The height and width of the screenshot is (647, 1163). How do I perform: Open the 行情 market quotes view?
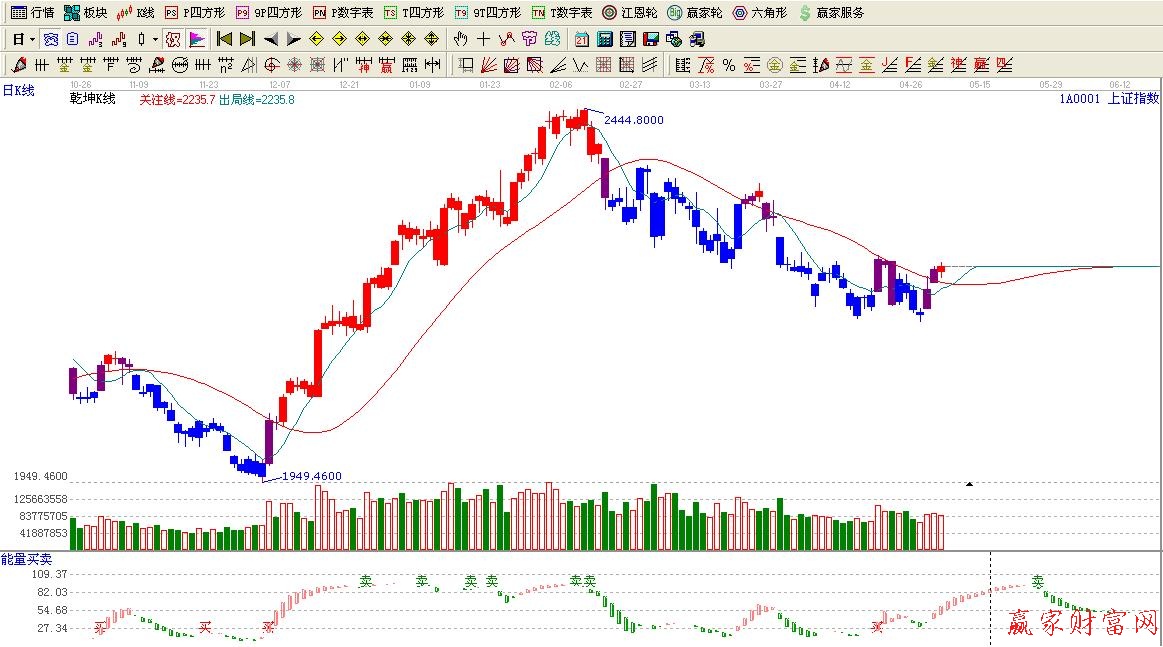33,13
